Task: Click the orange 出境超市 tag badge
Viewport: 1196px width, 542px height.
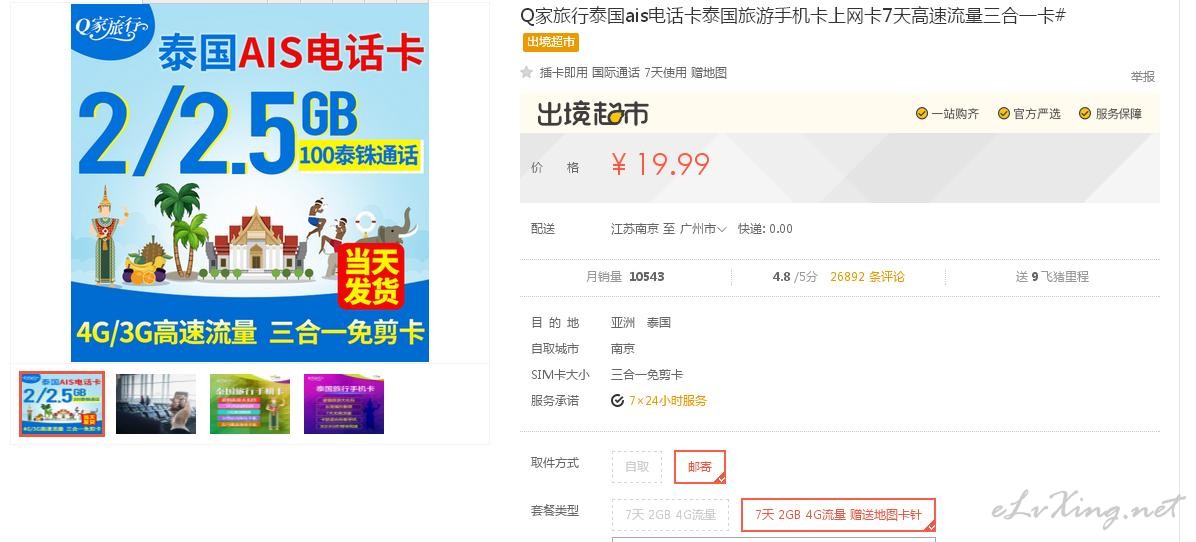Action: coord(551,42)
